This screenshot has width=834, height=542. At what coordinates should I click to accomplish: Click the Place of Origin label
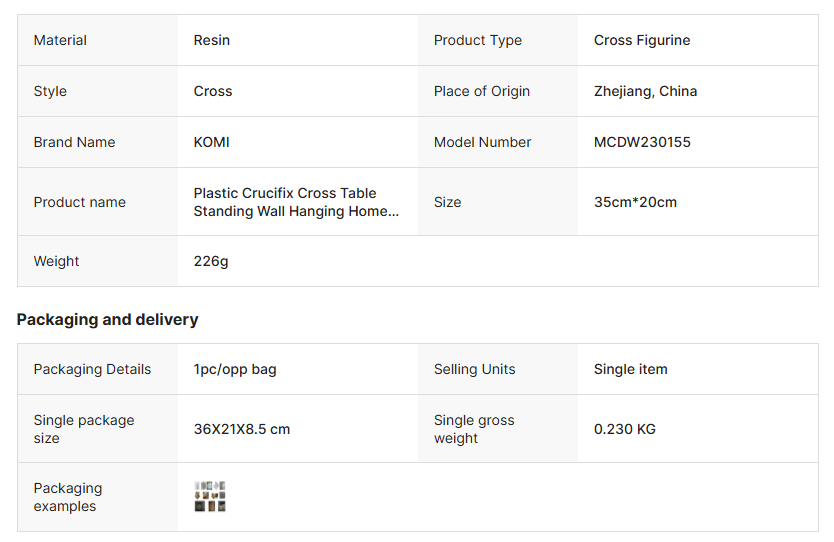(x=482, y=91)
